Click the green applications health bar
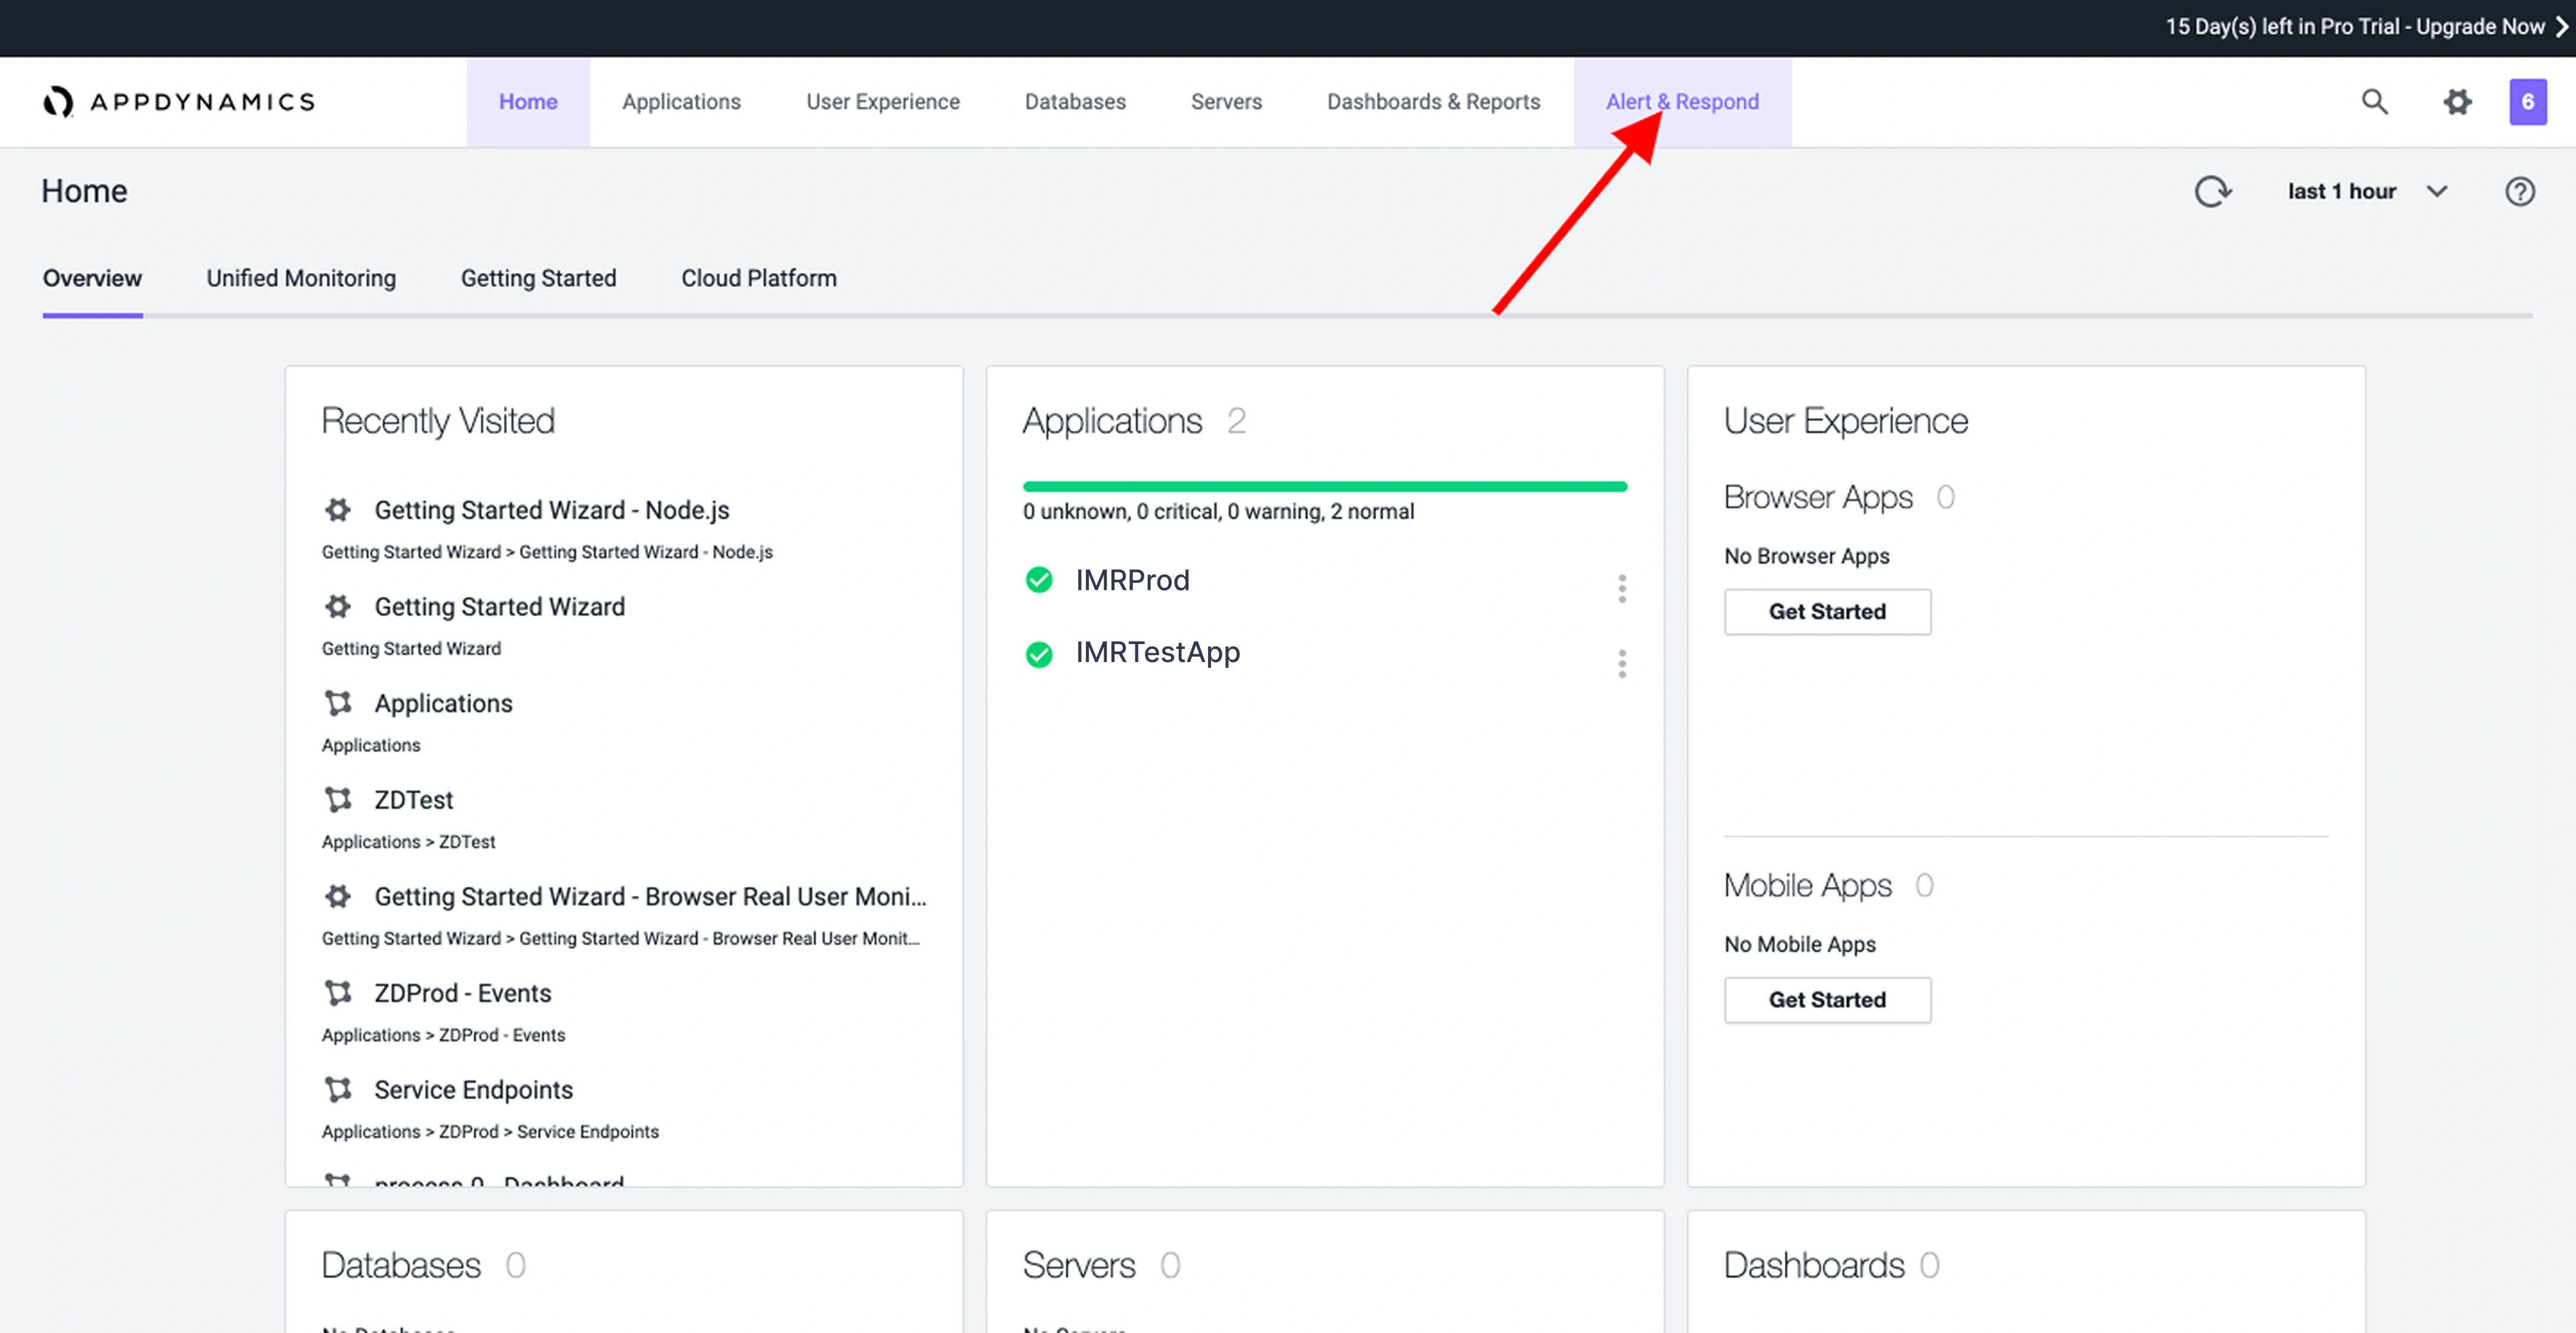The height and width of the screenshot is (1333, 2576). 1324,487
